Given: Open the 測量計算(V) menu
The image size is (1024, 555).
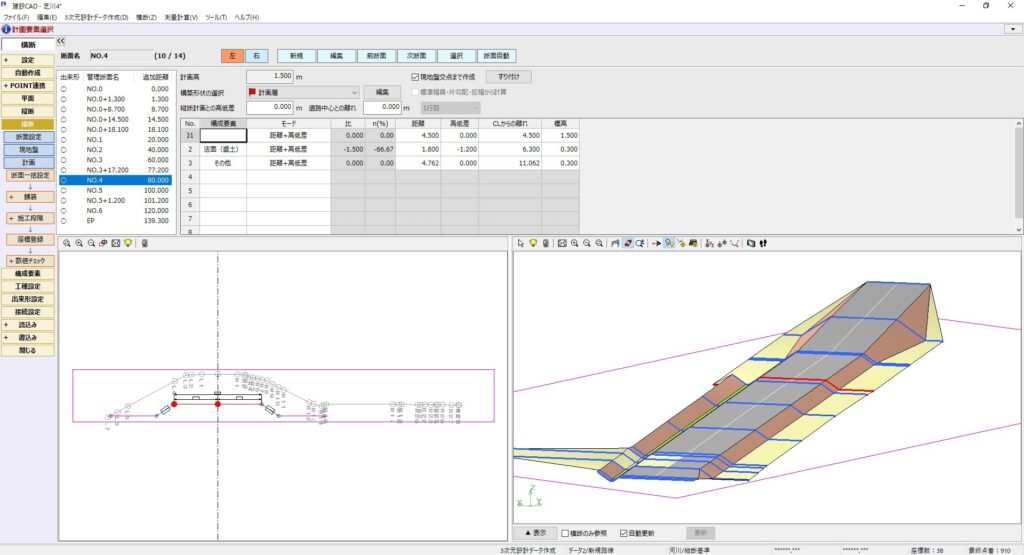Looking at the screenshot, I should pos(180,18).
